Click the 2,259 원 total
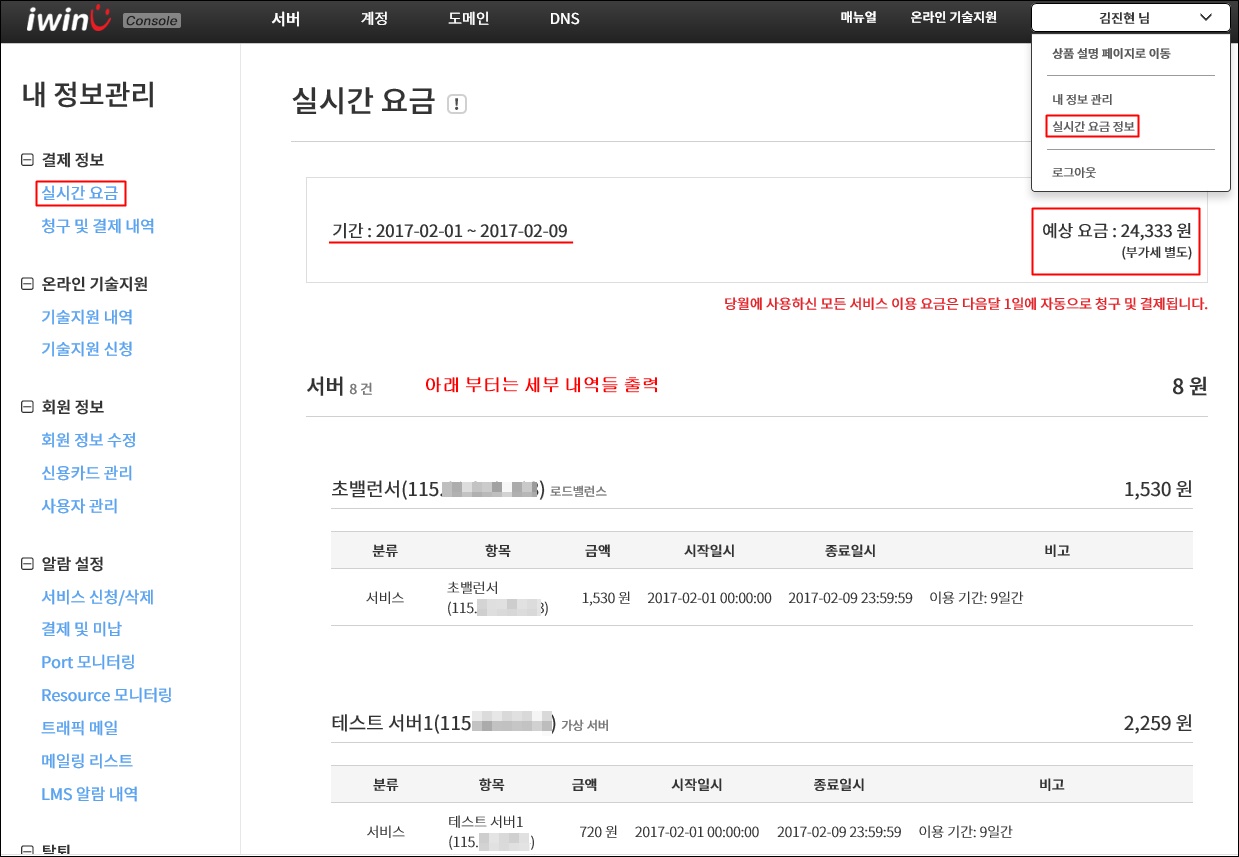The width and height of the screenshot is (1239, 857). (1158, 722)
